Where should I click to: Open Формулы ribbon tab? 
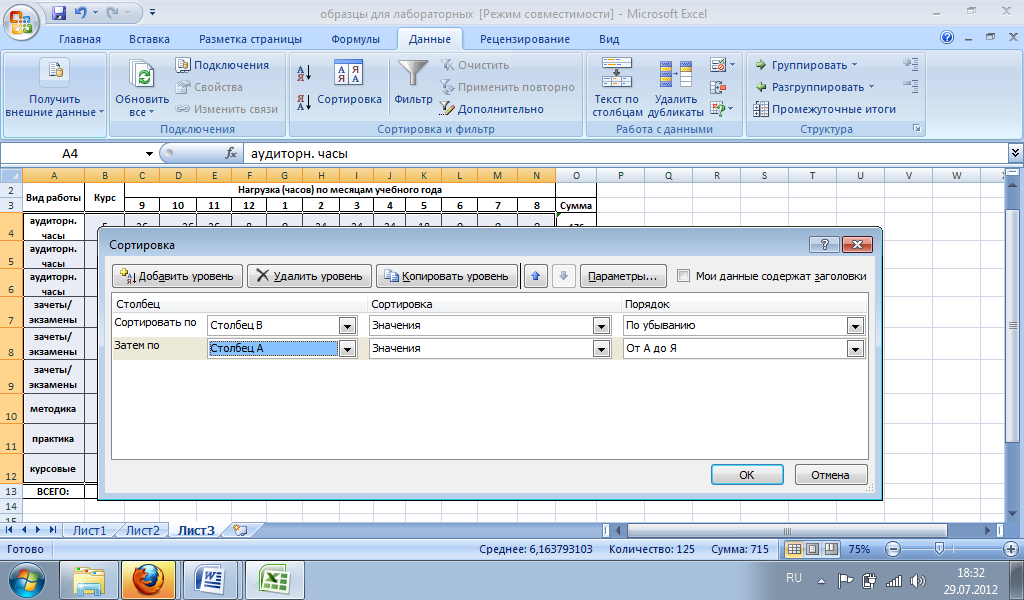pos(355,39)
